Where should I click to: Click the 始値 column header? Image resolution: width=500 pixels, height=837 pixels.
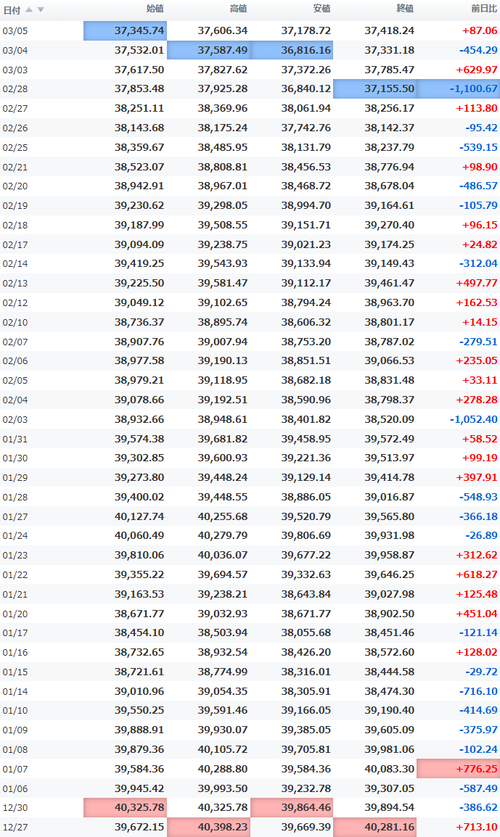coord(155,9)
